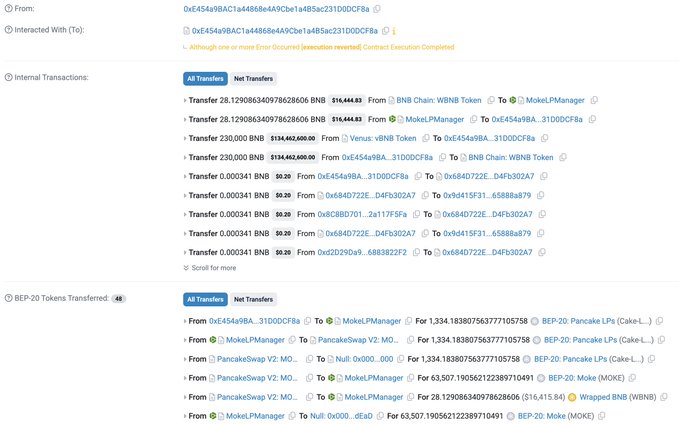
Task: Open Null: 0x000...dEaD address link
Action: pyautogui.click(x=341, y=416)
